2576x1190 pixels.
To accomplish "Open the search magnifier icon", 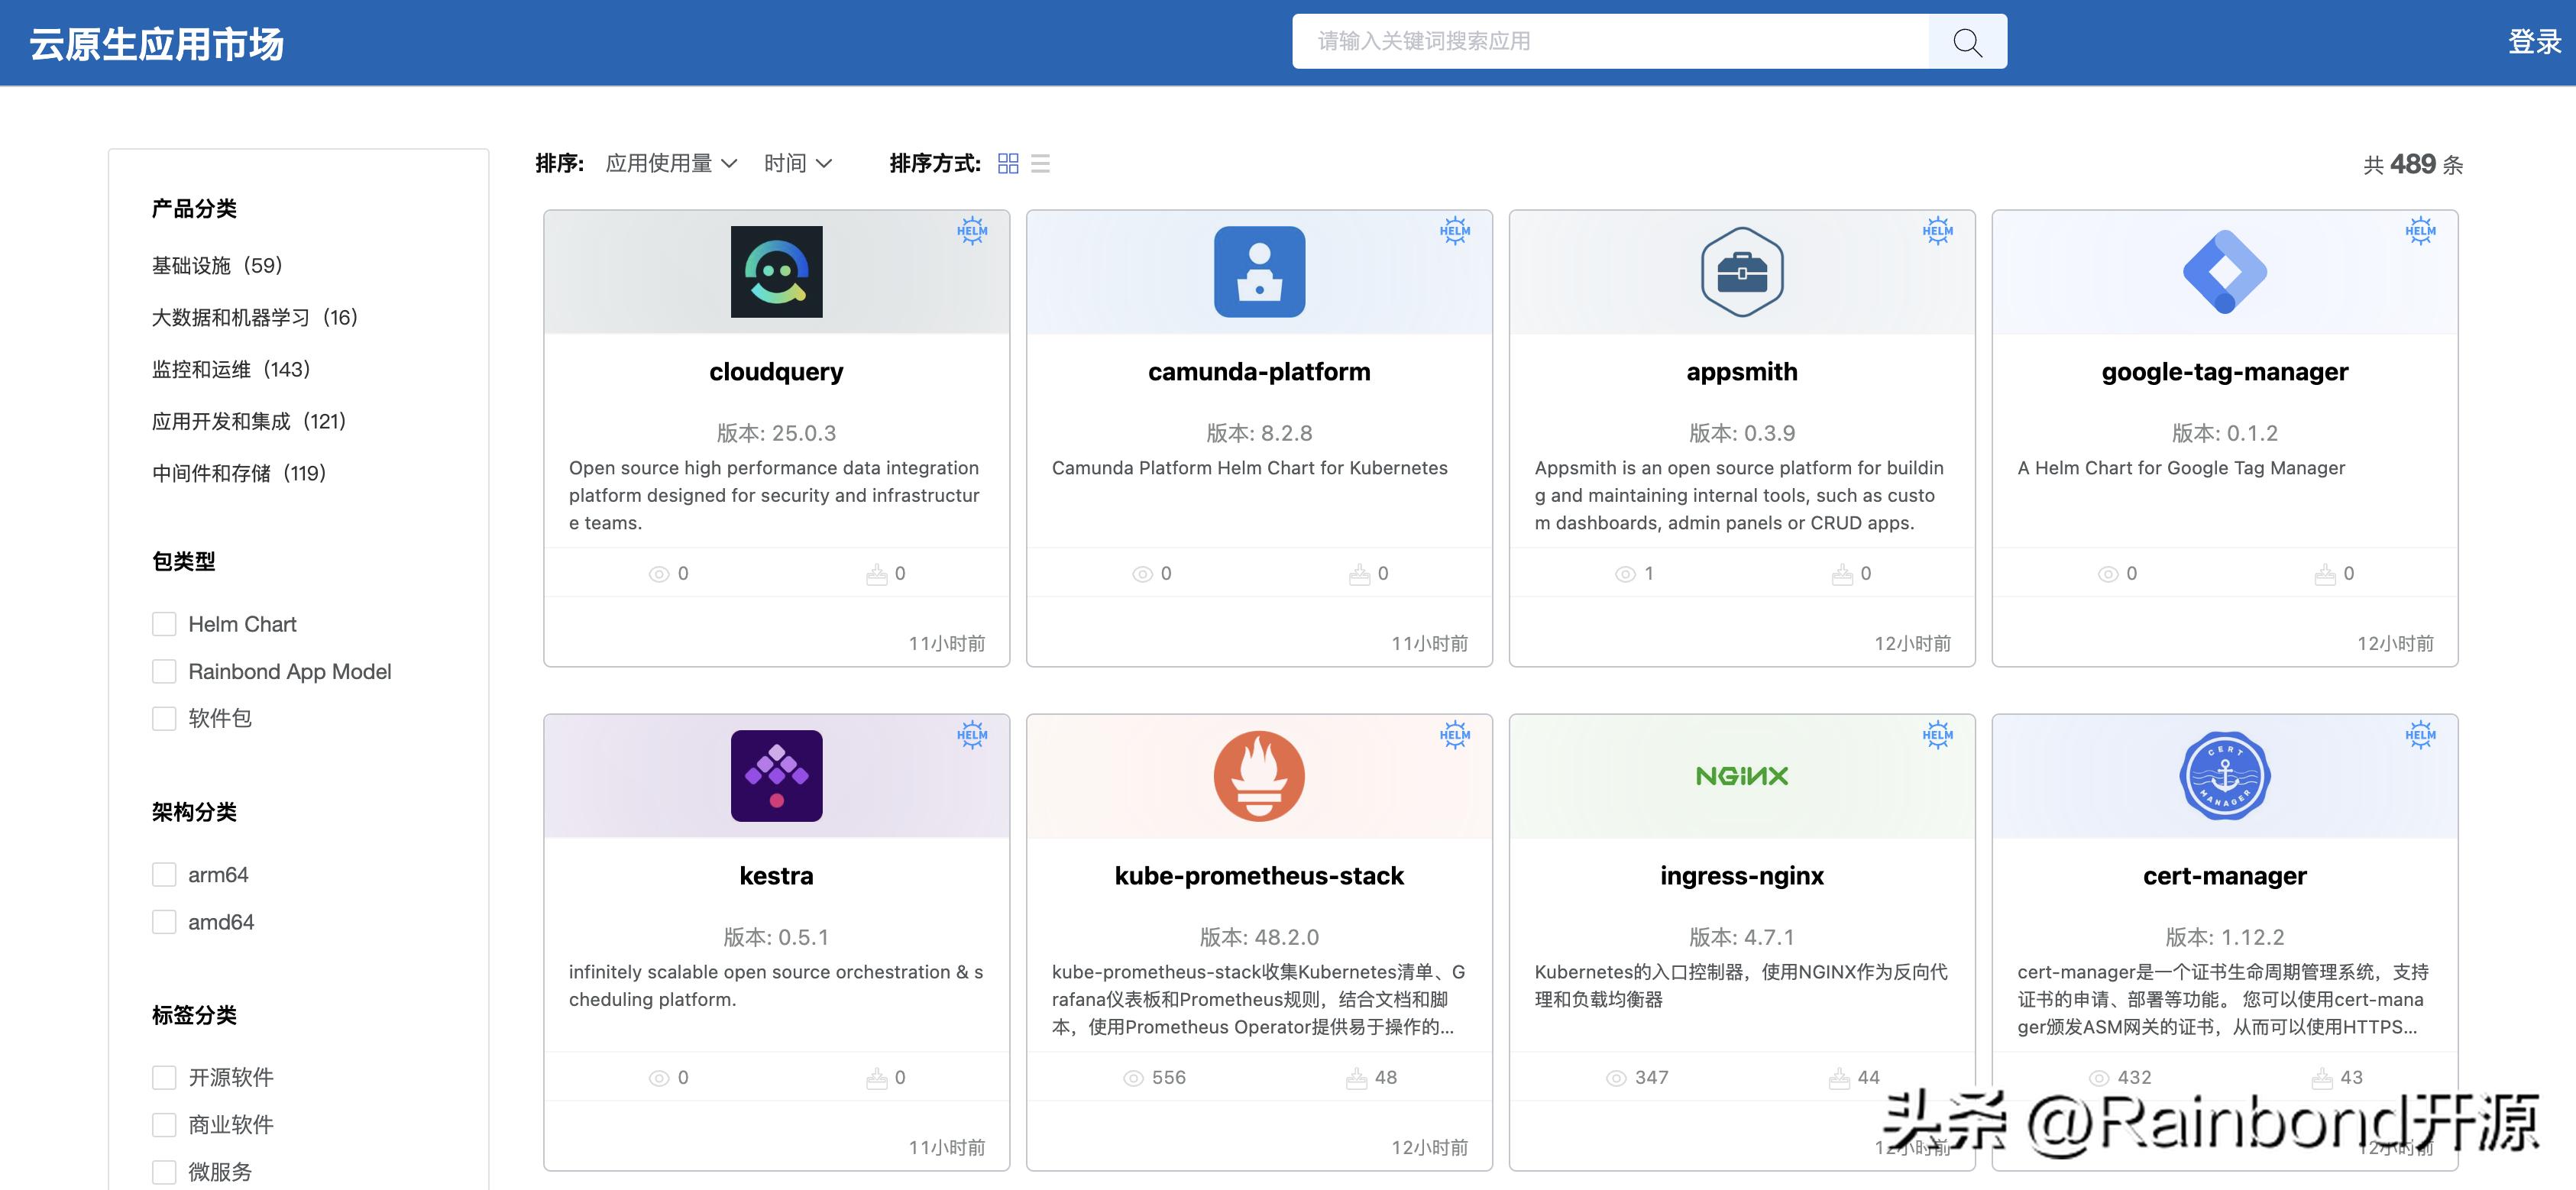I will coord(1966,41).
